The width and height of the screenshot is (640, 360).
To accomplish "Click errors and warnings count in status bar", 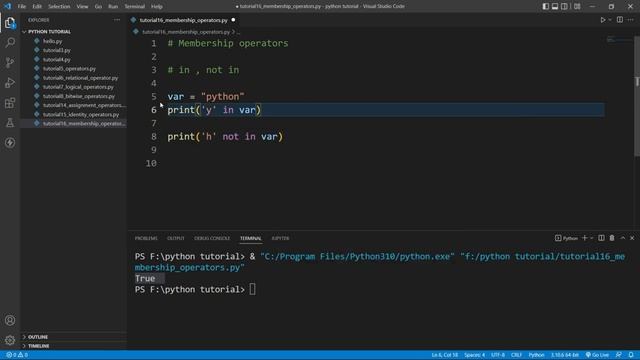I will tap(17, 355).
